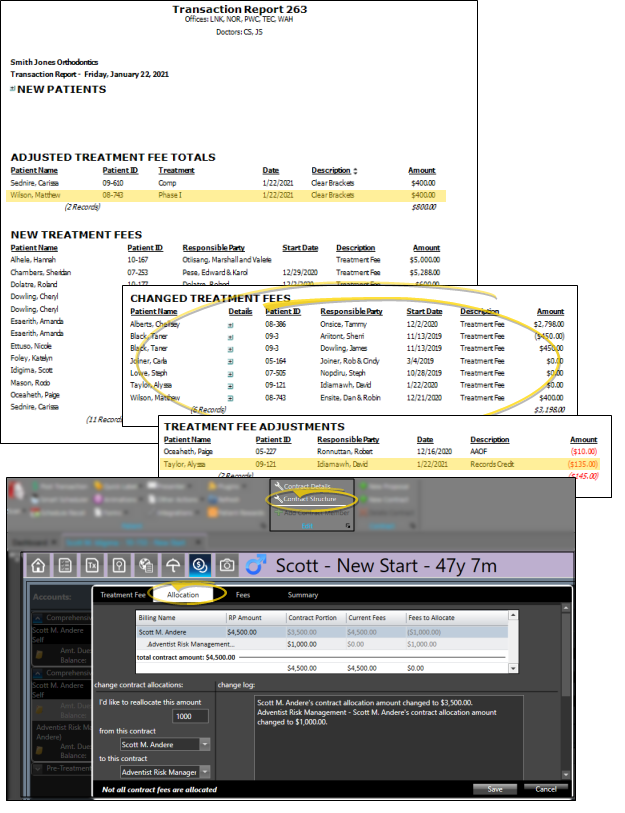
Task: Click the Save button
Action: [495, 789]
